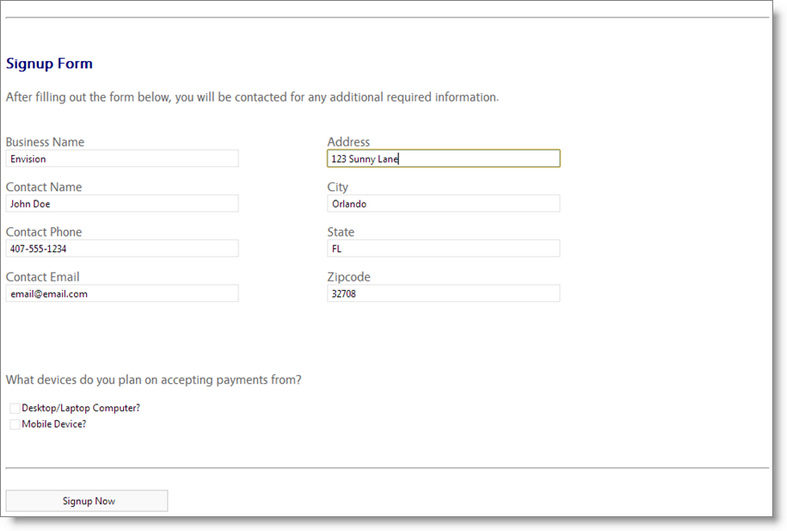Click the "Address" label above the field
This screenshot has height=531, width=787.
[x=348, y=142]
